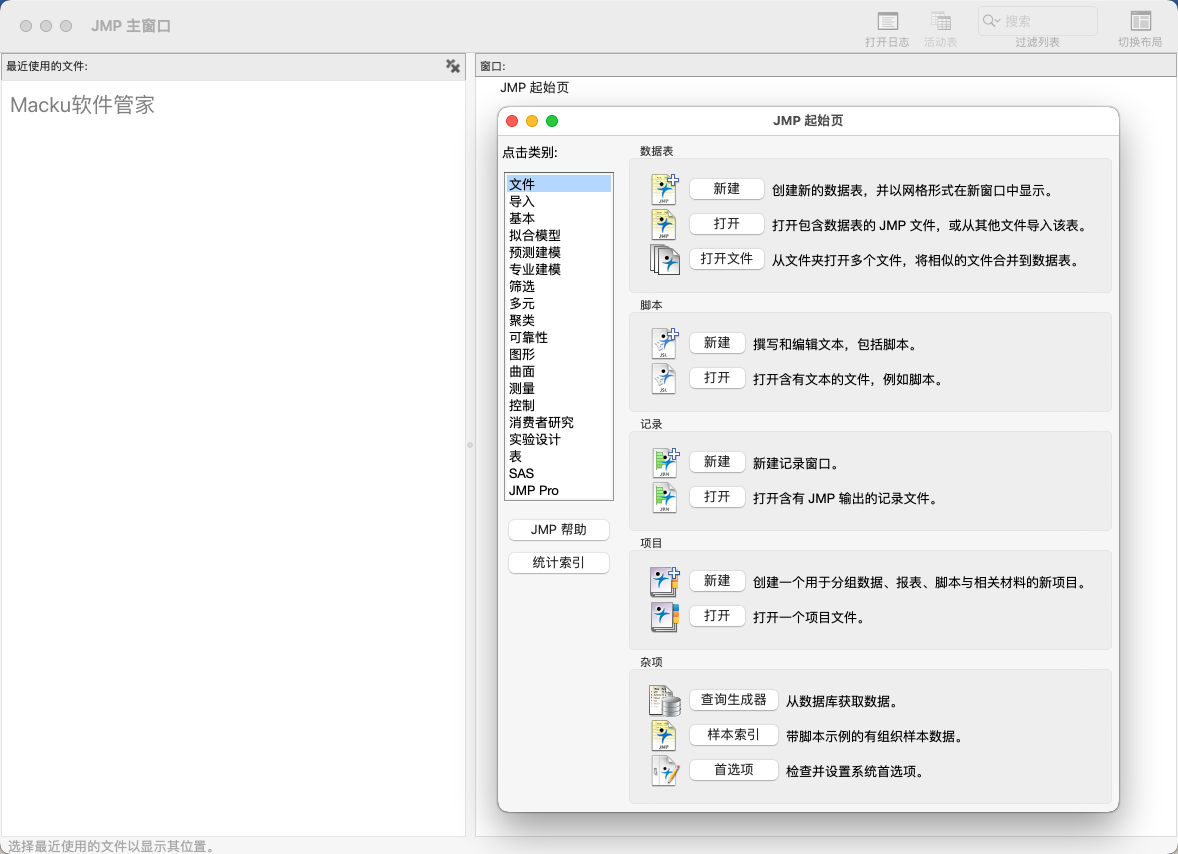1178x854 pixels.
Task: Click 新建 button in the 数据表 section
Action: pos(726,189)
